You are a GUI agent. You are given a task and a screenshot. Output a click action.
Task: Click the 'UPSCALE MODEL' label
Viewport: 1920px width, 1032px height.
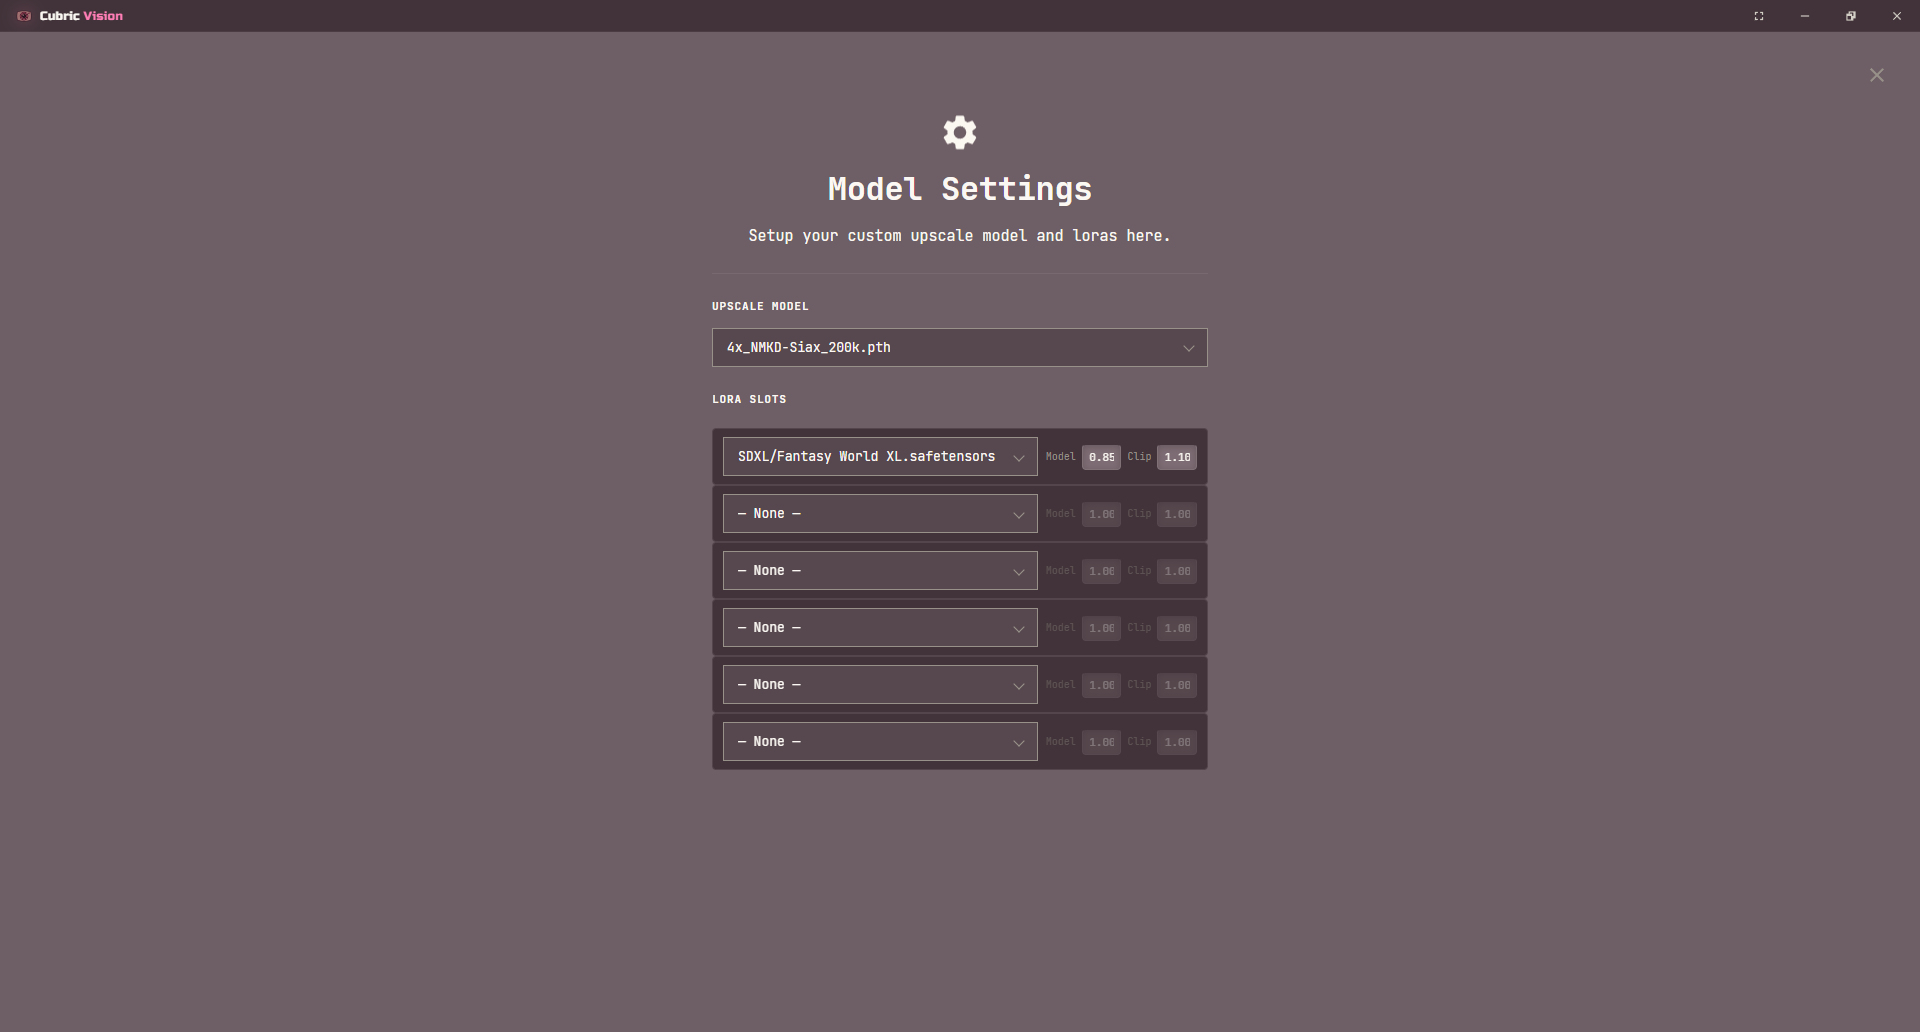click(x=760, y=306)
